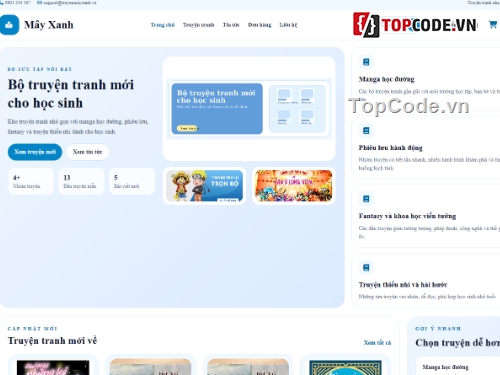
Task: Click the 4+ Nhóm truyện stat card
Action: coord(31,181)
